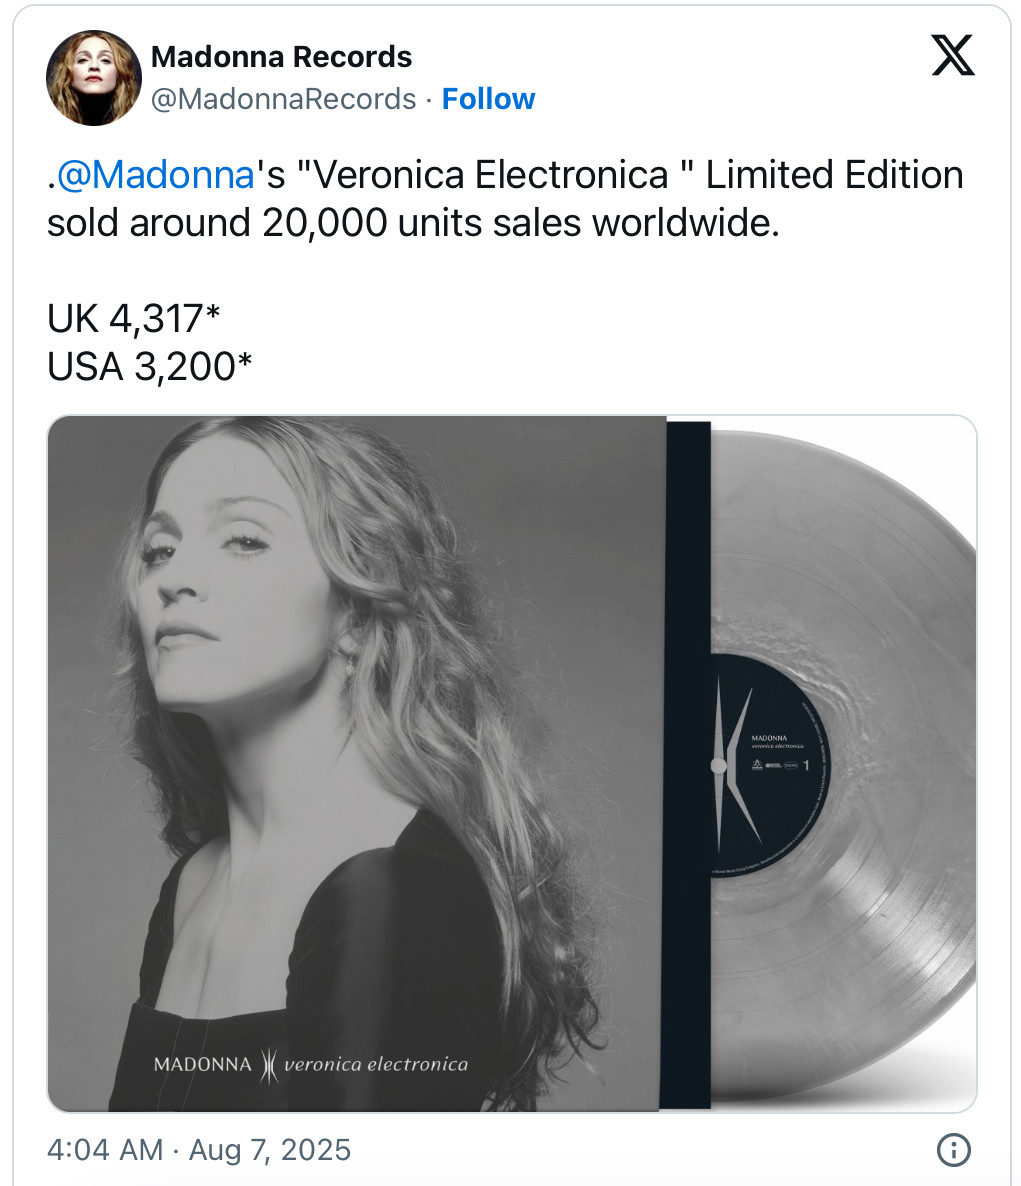This screenshot has height=1186, width=1021.
Task: Click the number 1 on the record label
Action: pyautogui.click(x=806, y=766)
